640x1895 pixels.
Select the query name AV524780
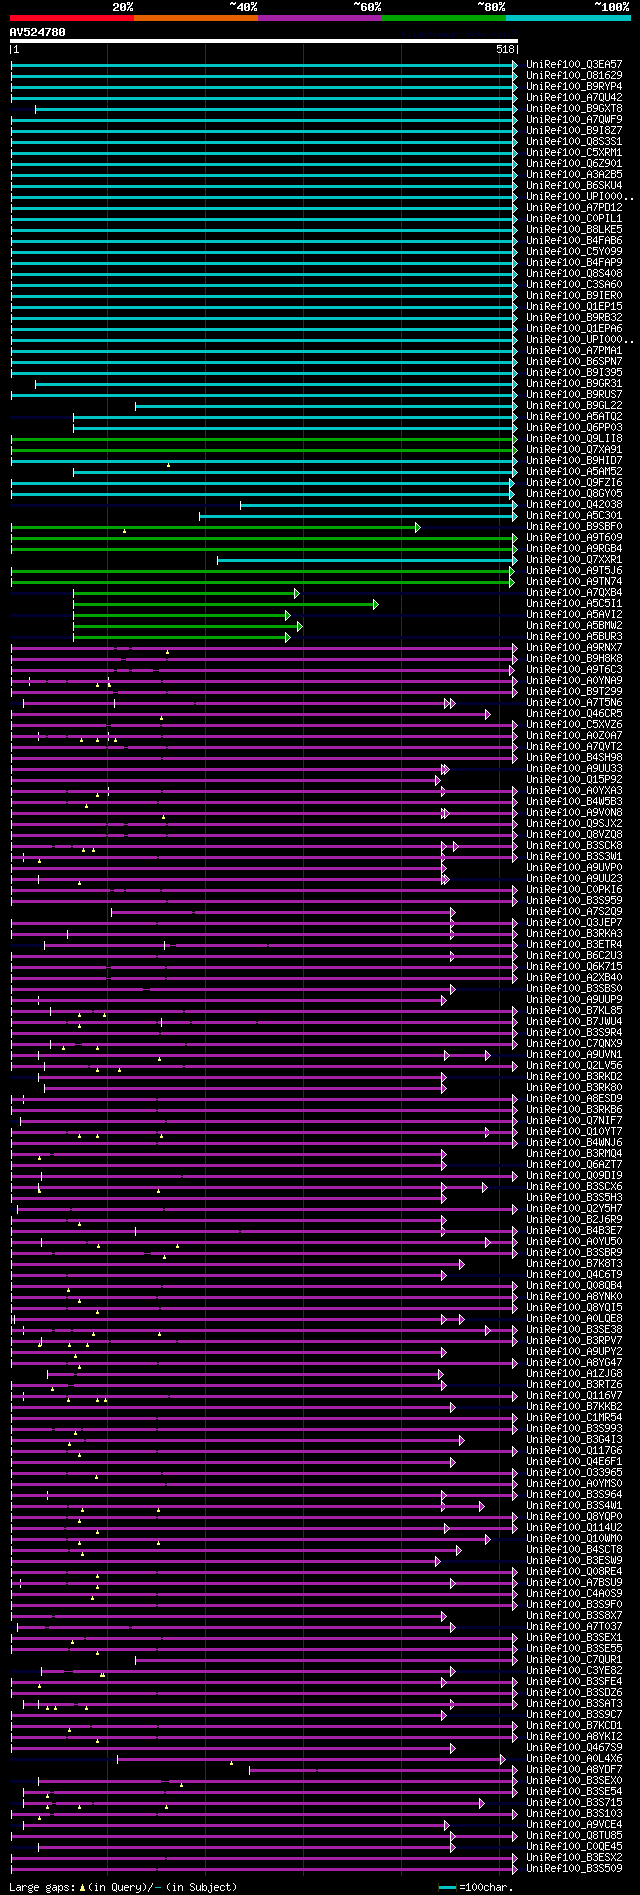click(38, 32)
